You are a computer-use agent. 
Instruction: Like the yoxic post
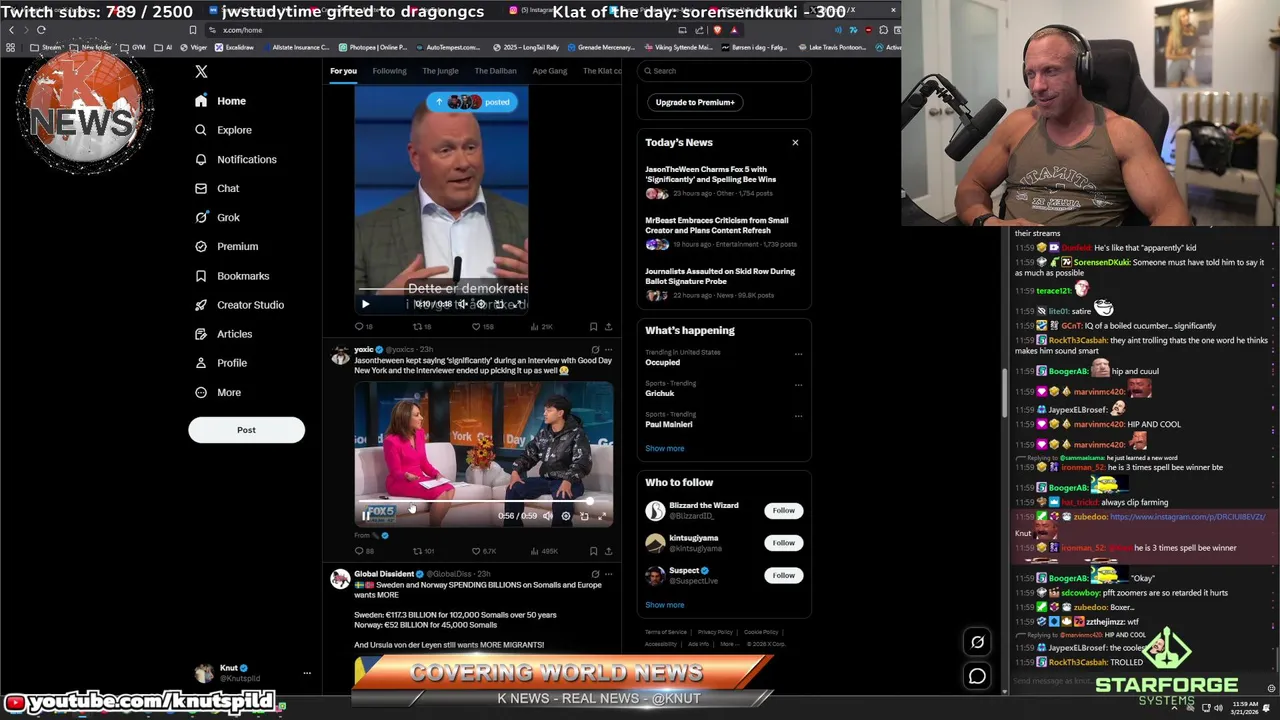pos(484,551)
